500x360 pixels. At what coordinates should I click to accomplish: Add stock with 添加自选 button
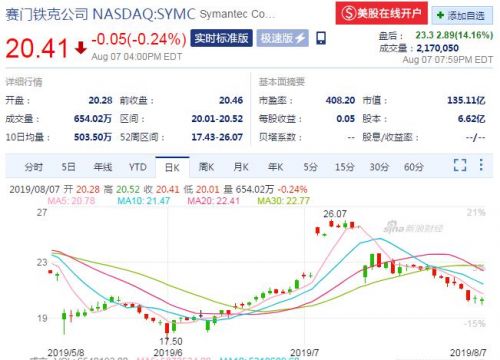[462, 15]
